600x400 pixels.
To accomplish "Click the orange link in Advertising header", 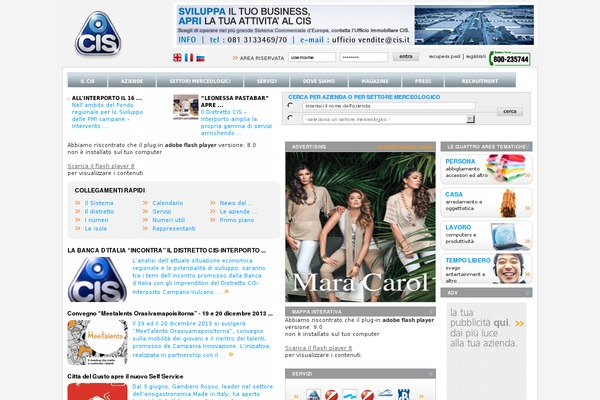I will click(405, 147).
